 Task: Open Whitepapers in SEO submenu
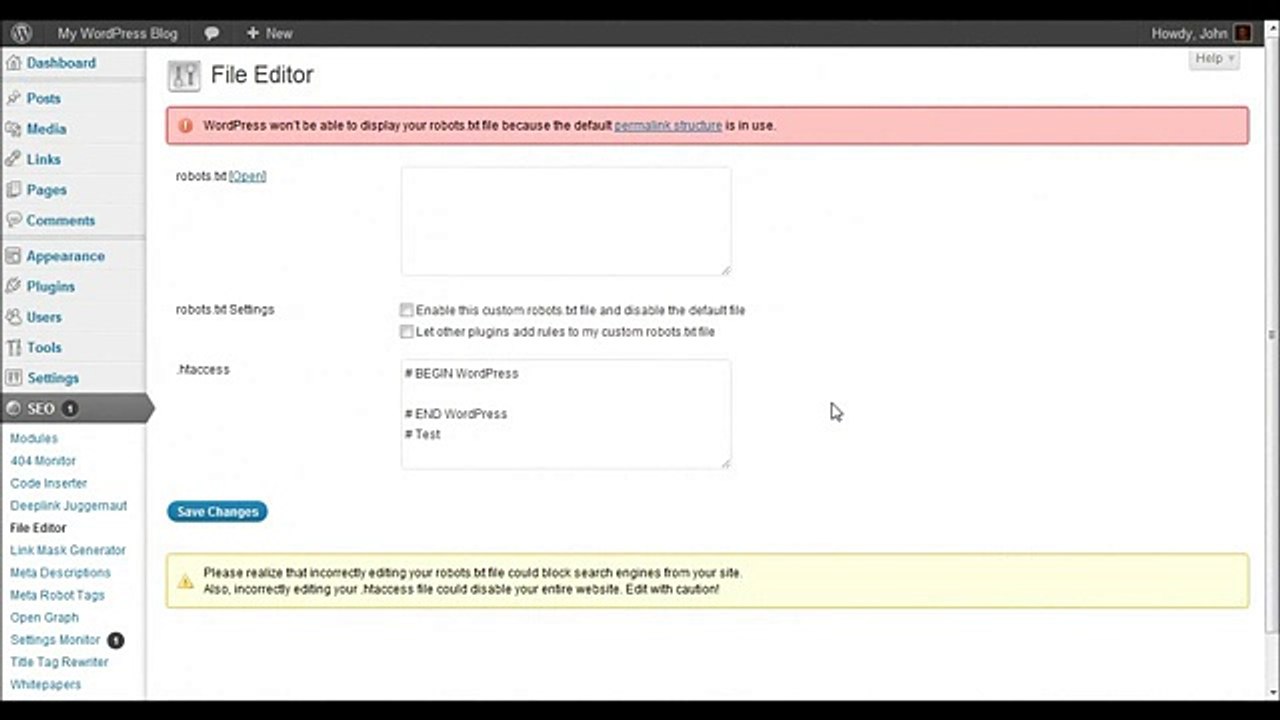46,685
